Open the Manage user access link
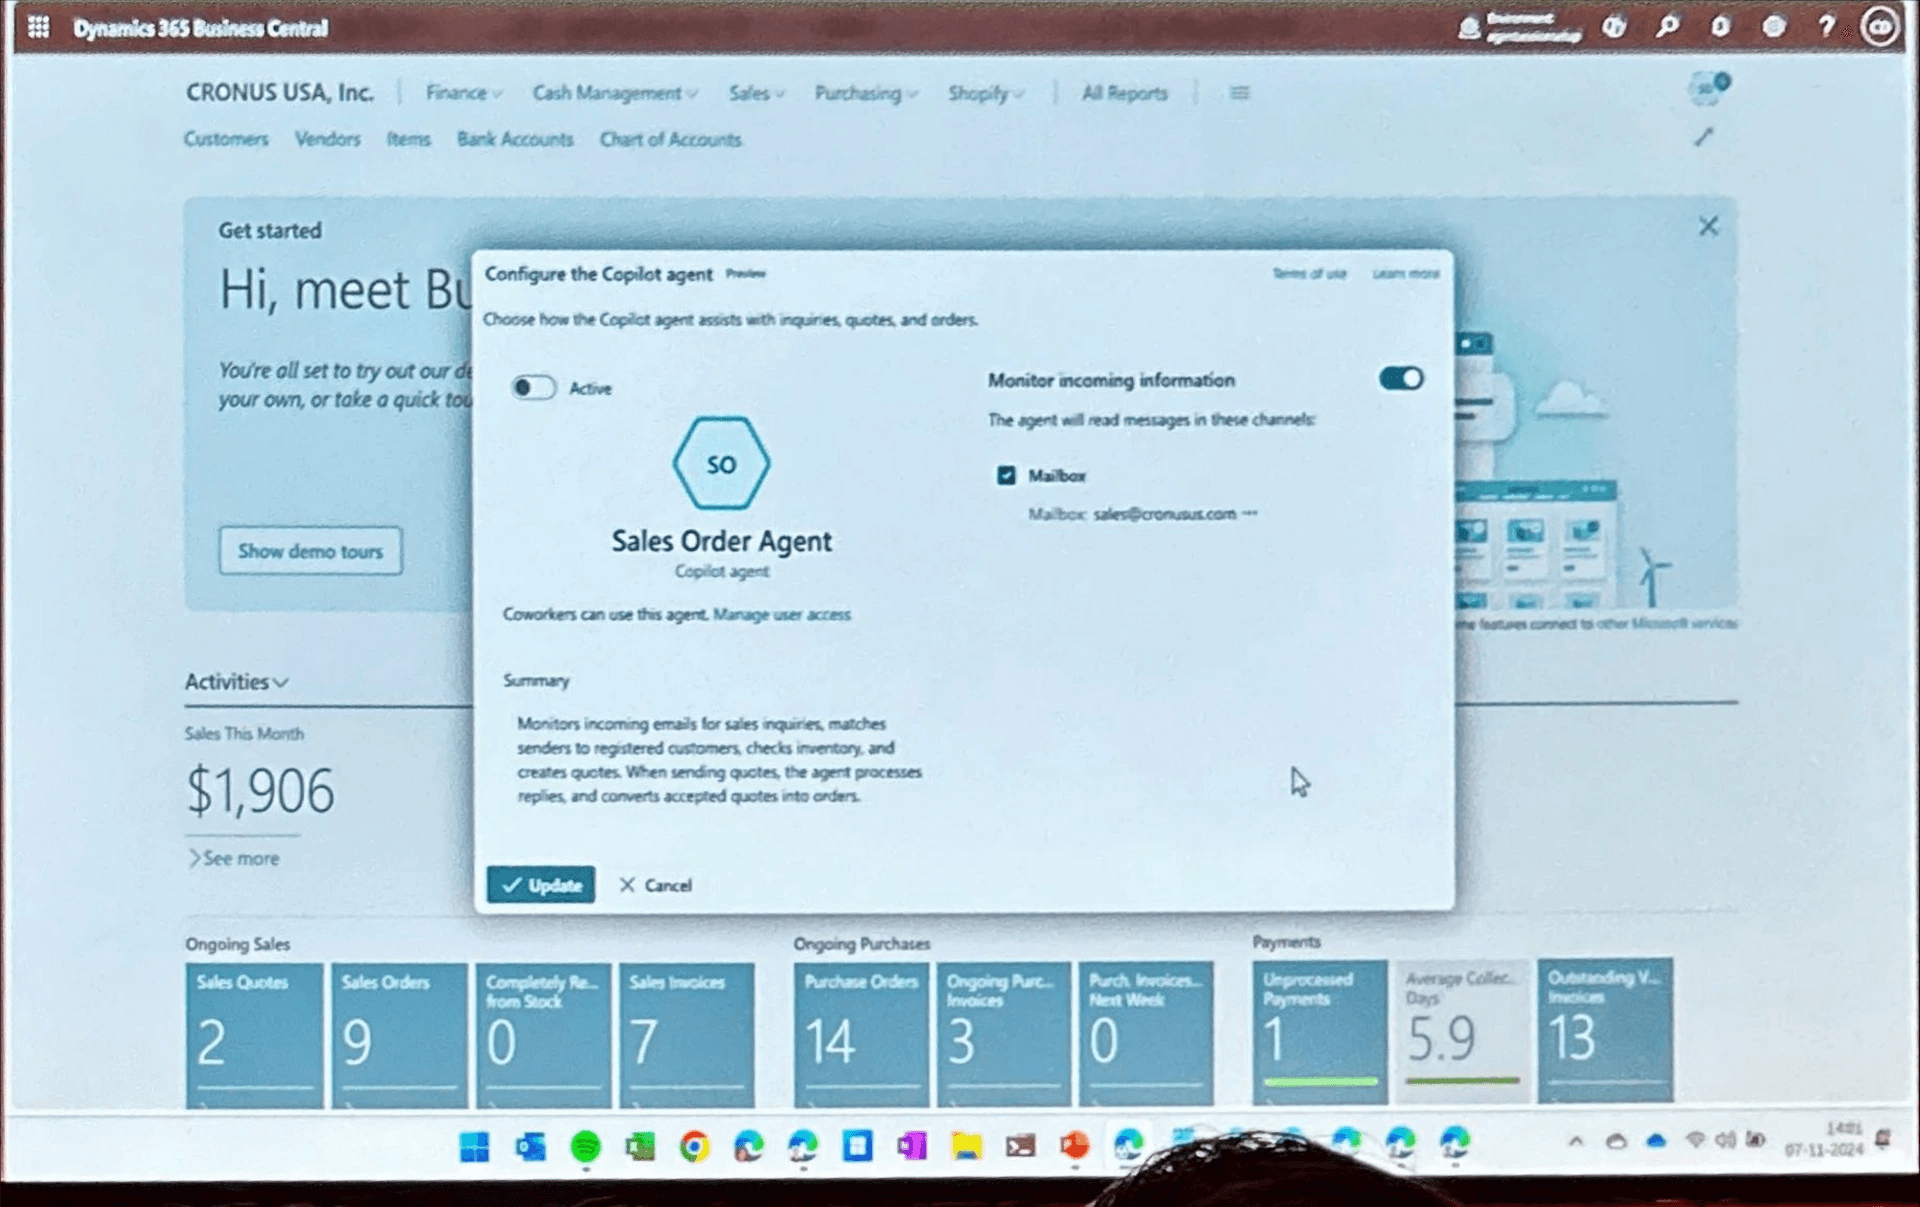 click(783, 614)
